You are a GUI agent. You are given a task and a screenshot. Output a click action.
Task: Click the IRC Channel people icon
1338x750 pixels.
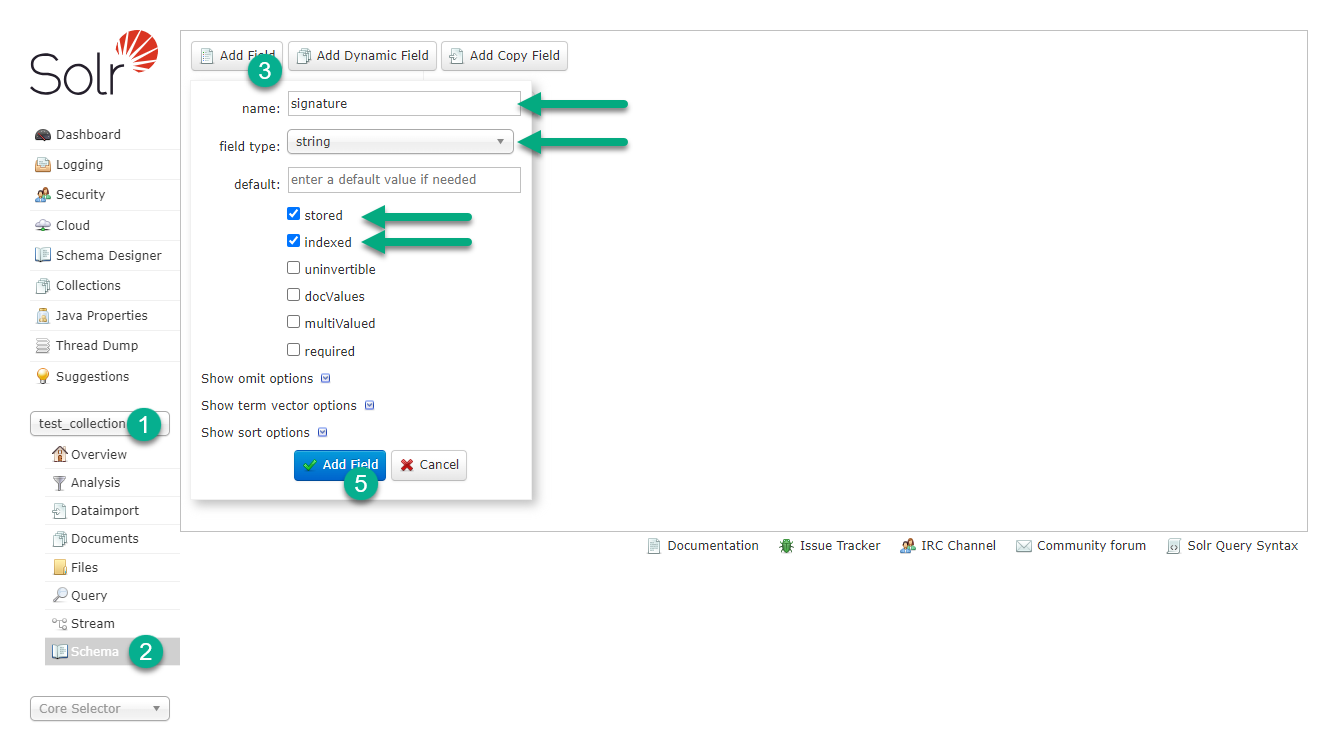click(908, 546)
